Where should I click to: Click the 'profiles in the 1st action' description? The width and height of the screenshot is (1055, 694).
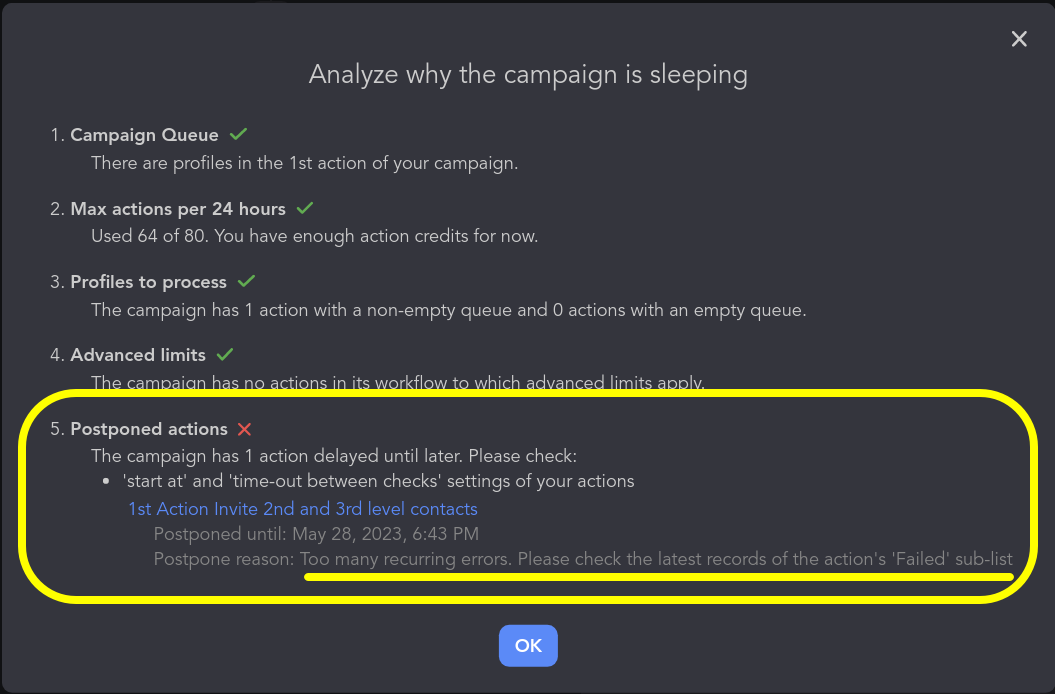click(304, 162)
